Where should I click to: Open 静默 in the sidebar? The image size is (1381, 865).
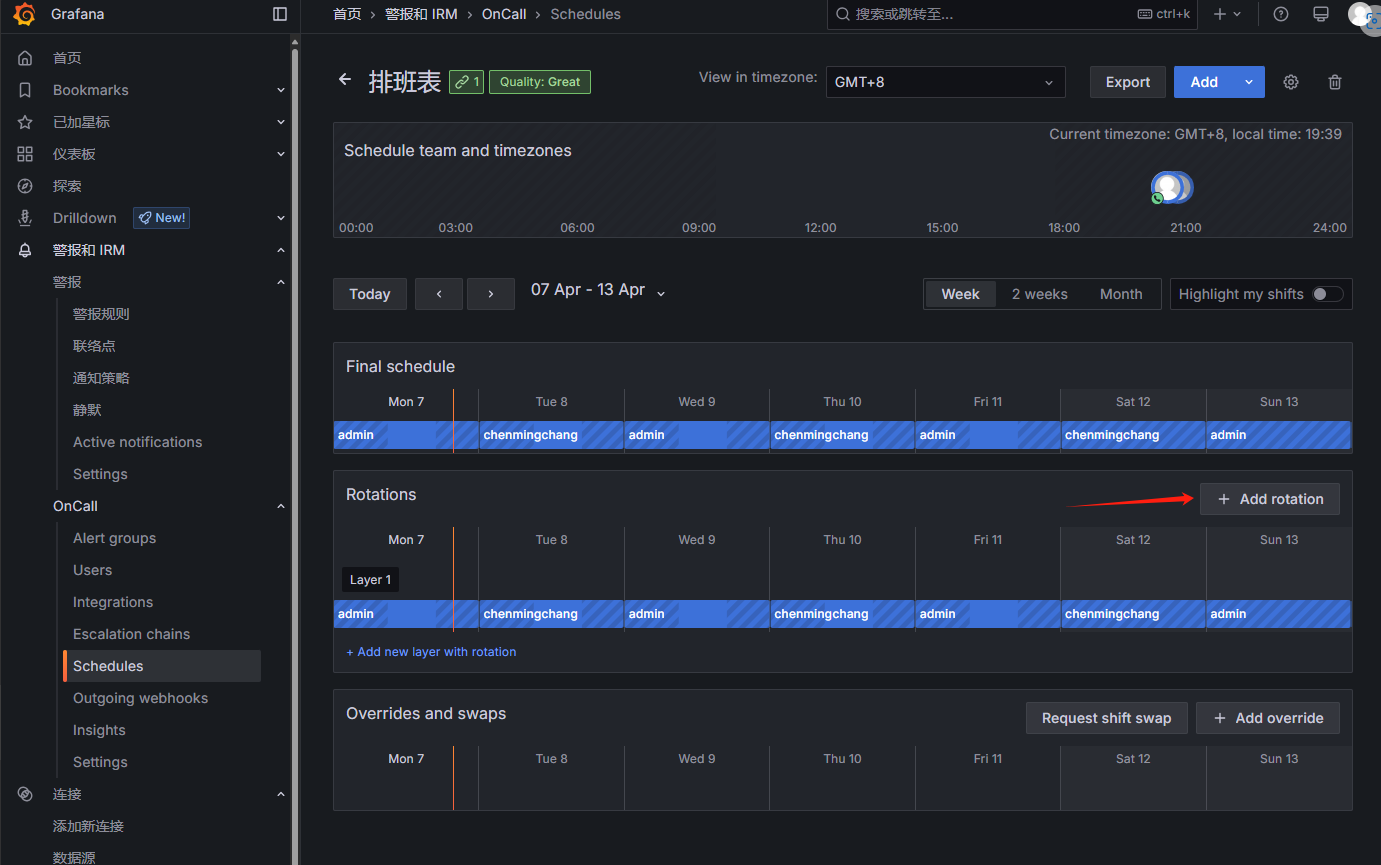point(87,410)
